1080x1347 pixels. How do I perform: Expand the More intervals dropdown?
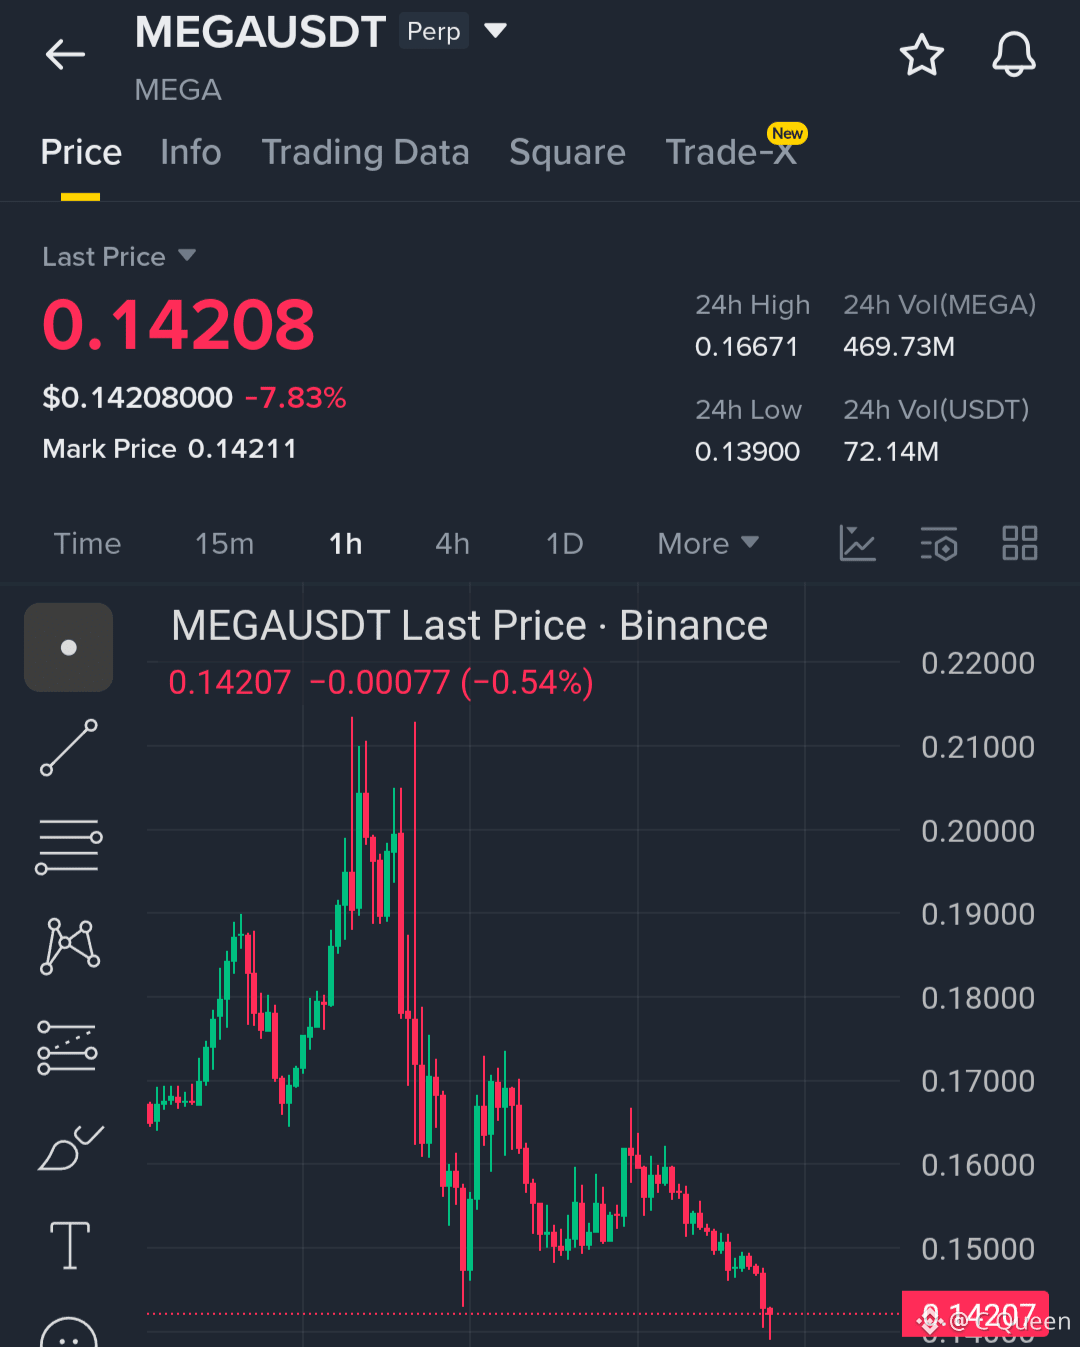[707, 544]
